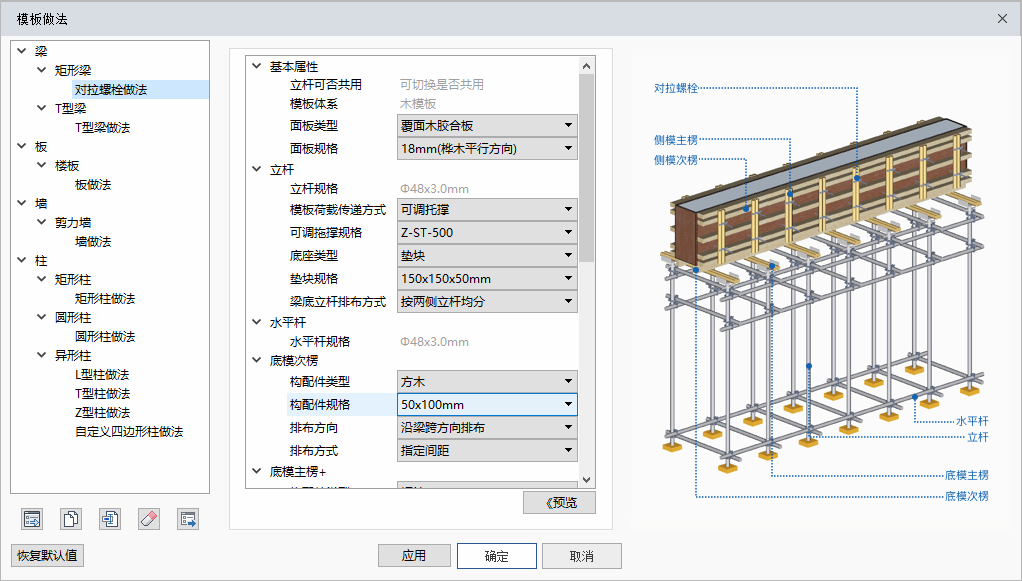This screenshot has height=581, width=1022.
Task: Click the rename document icon
Action: pos(110,519)
